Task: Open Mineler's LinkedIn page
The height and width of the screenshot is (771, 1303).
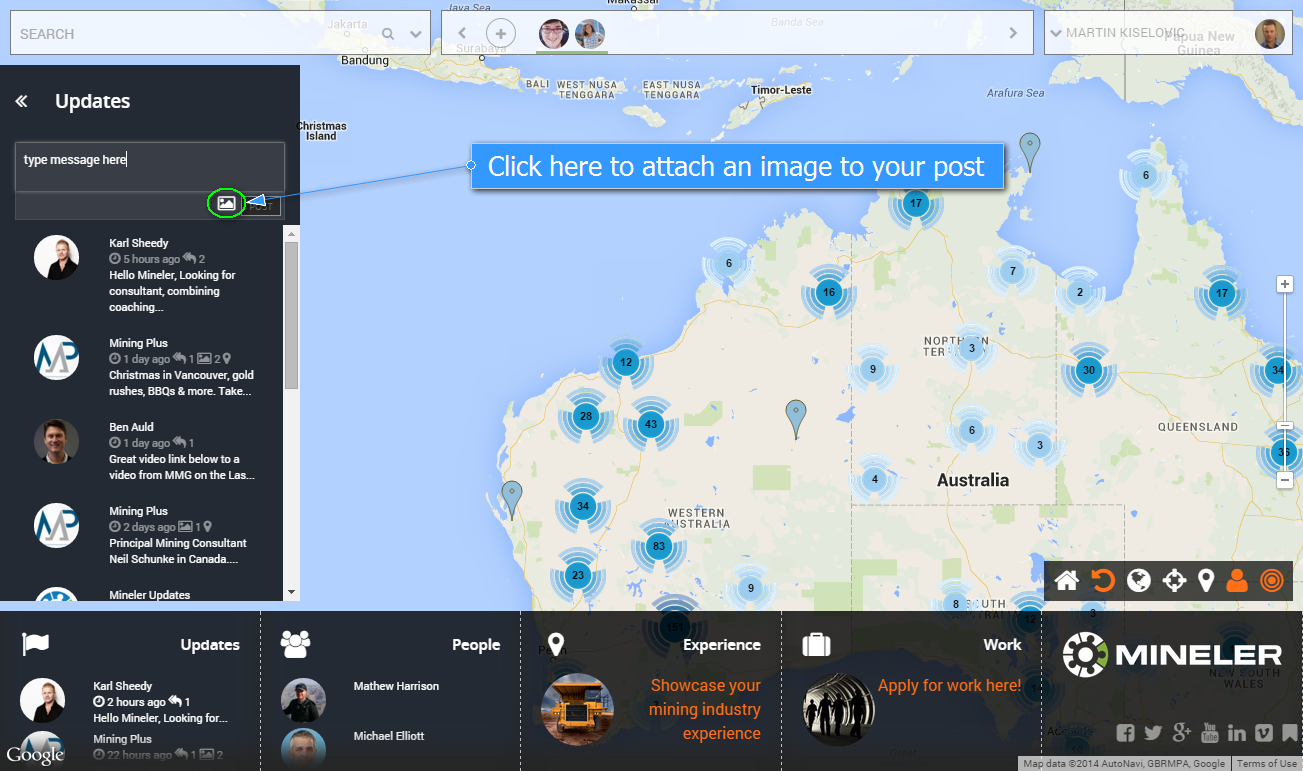Action: tap(1237, 733)
